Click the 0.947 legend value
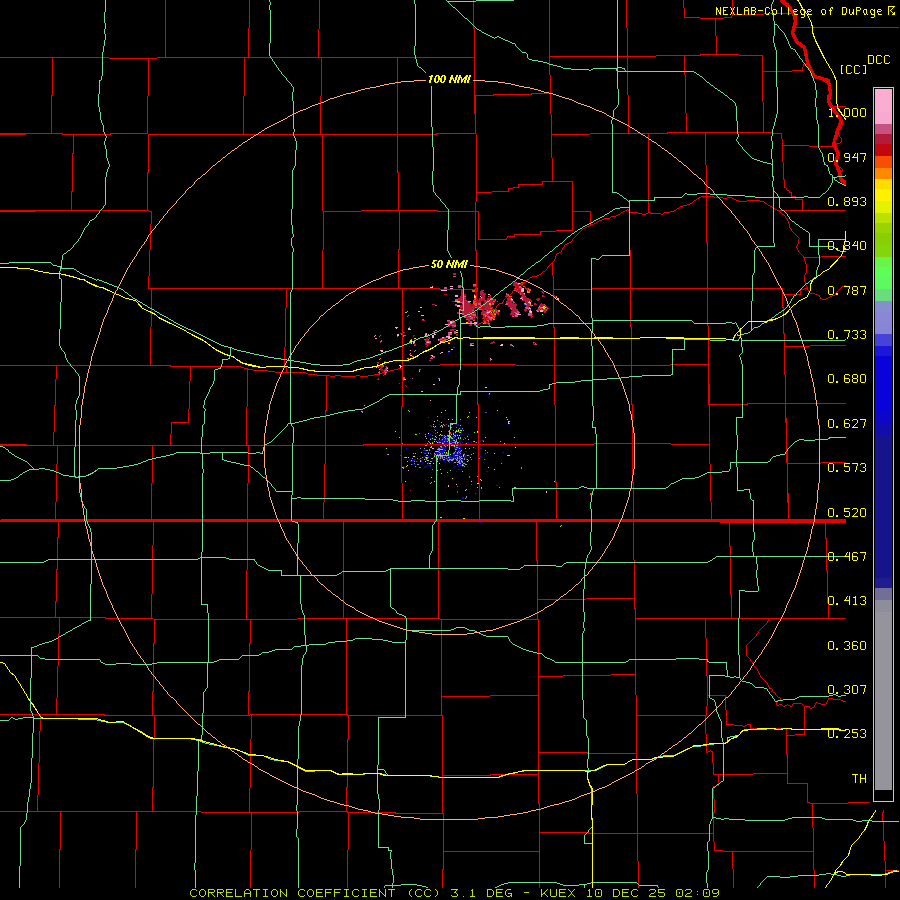The image size is (900, 900). [x=847, y=157]
